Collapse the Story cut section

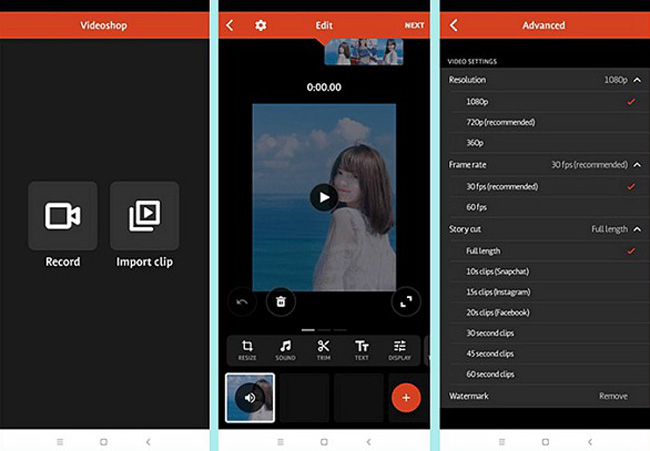coord(637,229)
